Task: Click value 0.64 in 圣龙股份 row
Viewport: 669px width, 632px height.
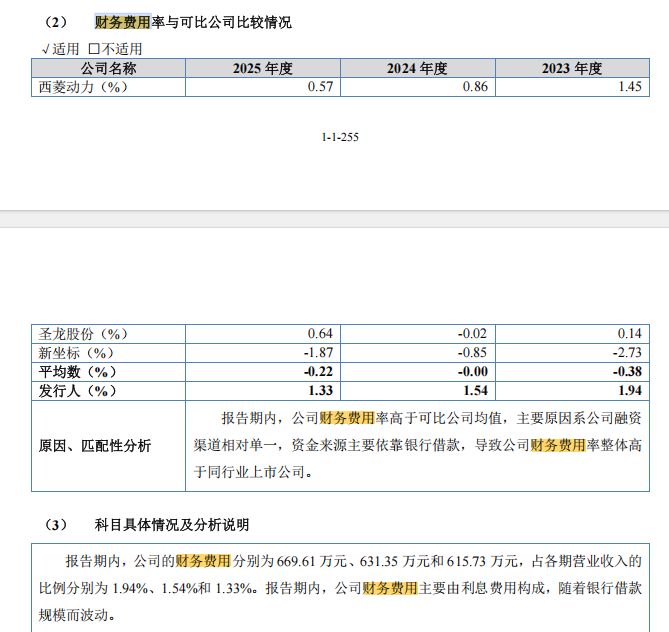Action: tap(320, 333)
